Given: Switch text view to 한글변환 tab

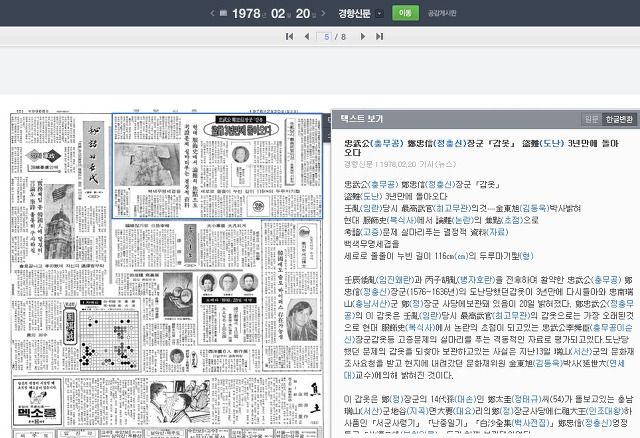Looking at the screenshot, I should pos(619,119).
